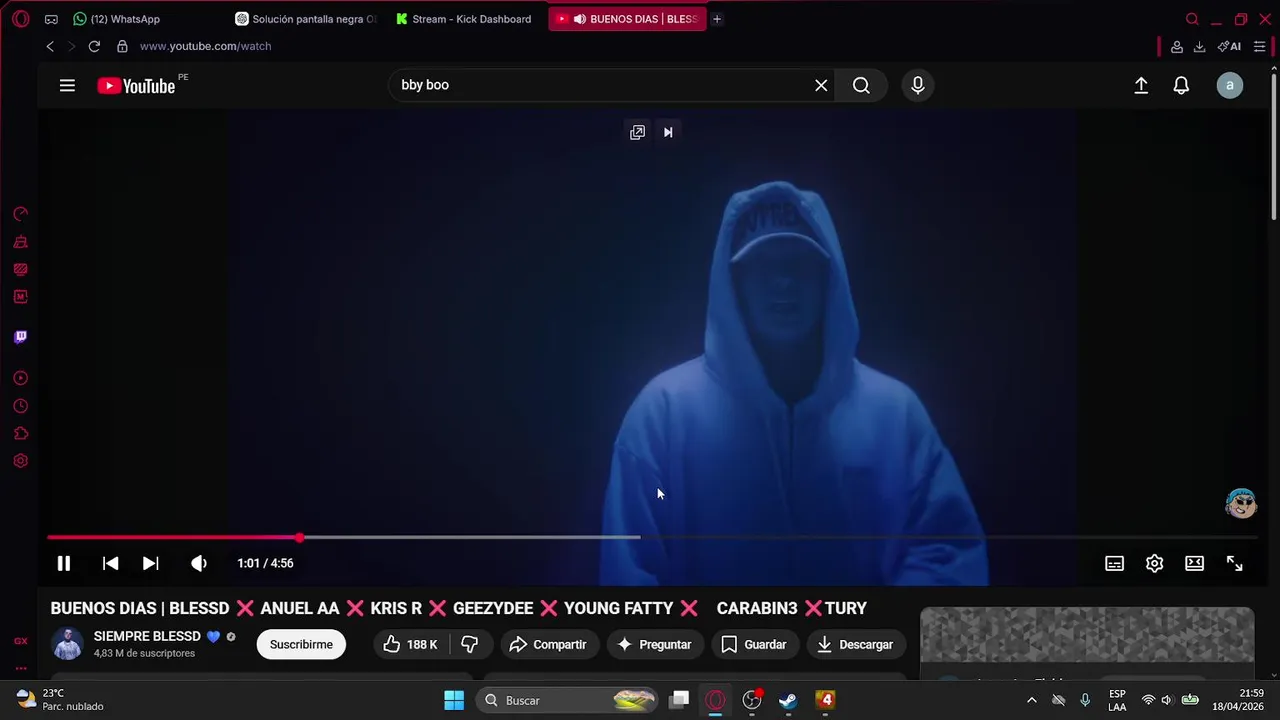1280x720 pixels.
Task: Open browser tab search magnifier
Action: [1192, 19]
